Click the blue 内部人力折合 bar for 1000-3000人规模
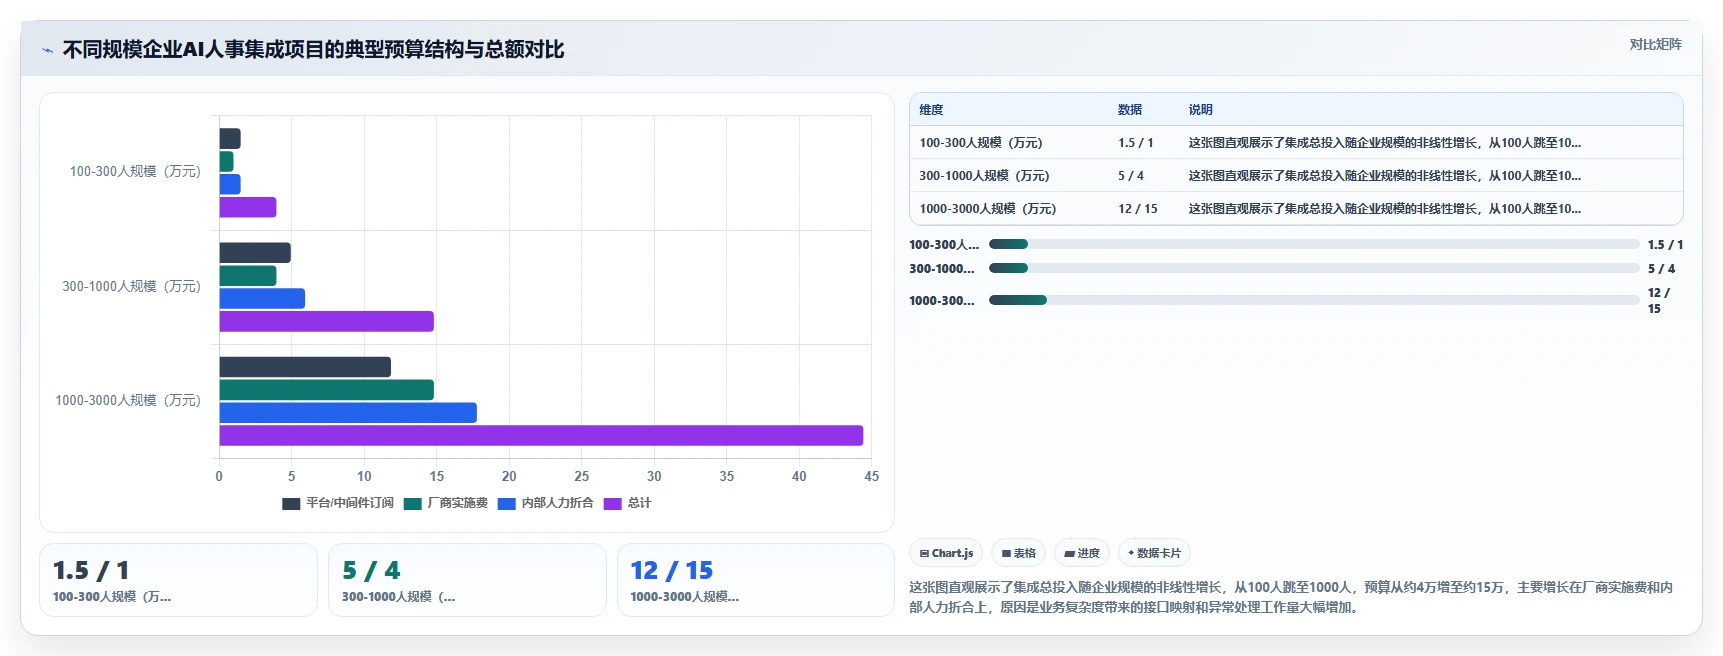1723x656 pixels. [348, 413]
